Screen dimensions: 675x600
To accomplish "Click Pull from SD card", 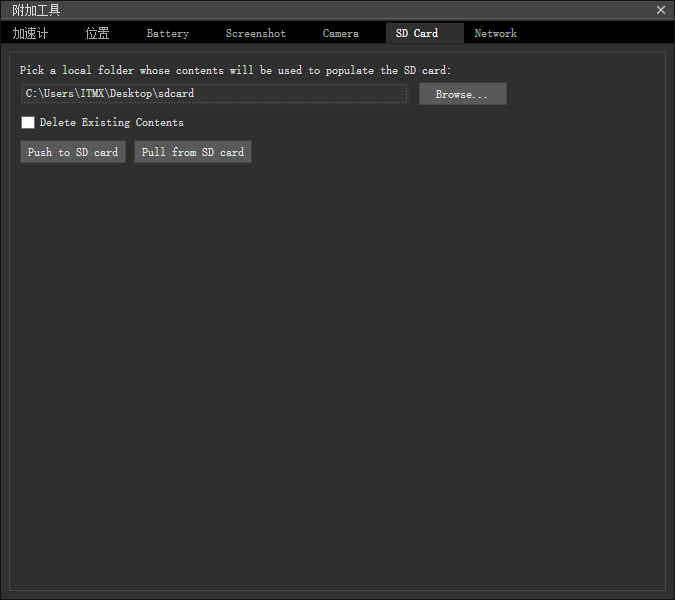I will coord(193,152).
